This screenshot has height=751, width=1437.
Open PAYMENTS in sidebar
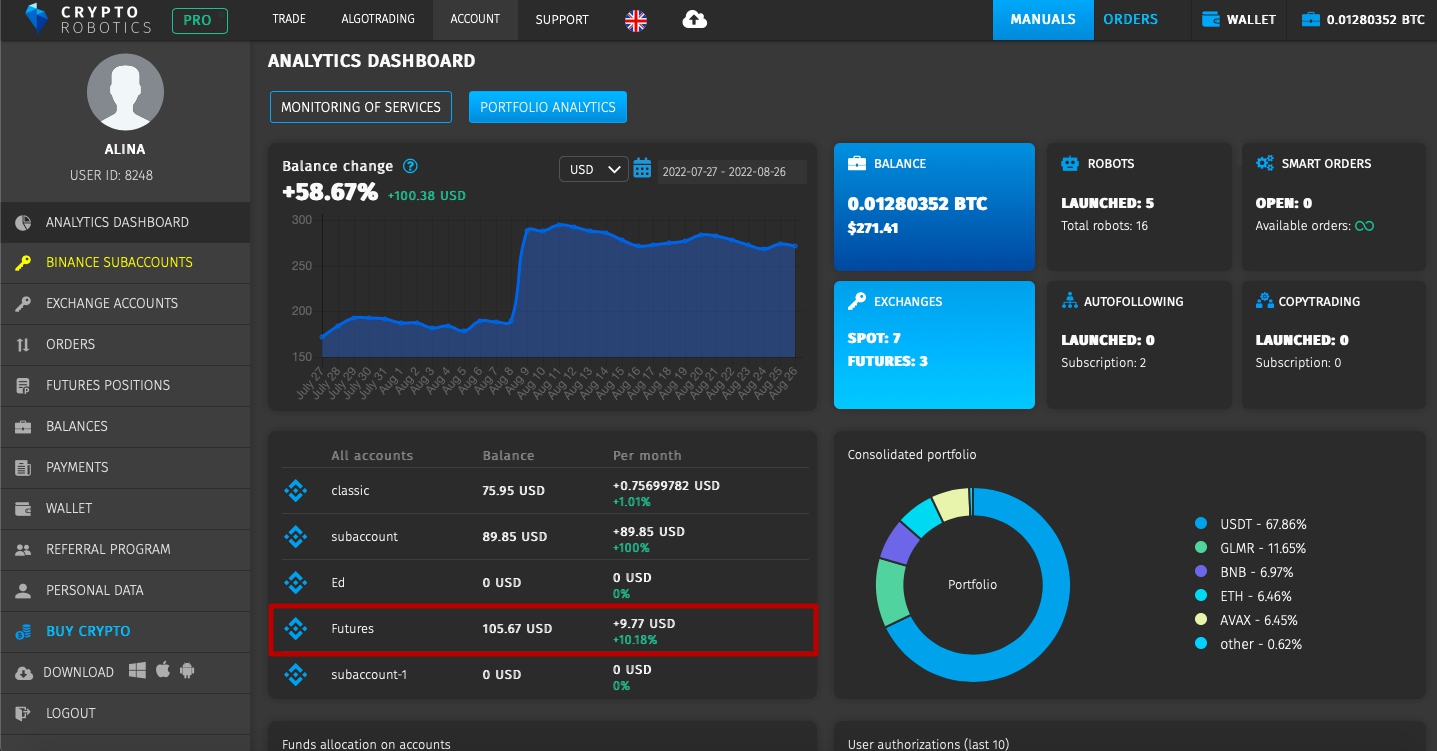[125, 467]
